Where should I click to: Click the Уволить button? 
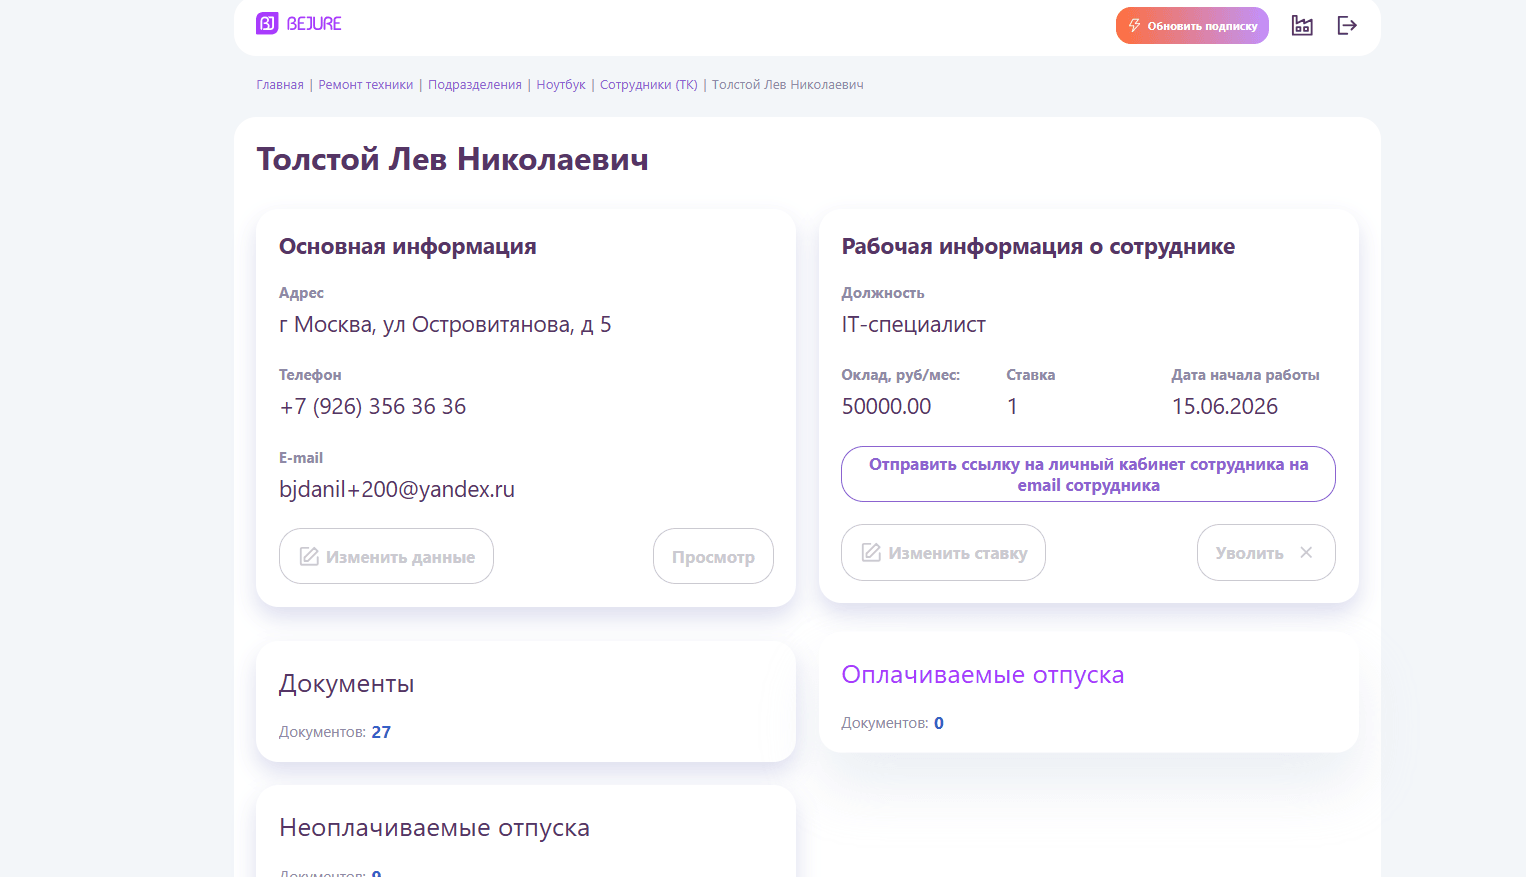point(1266,552)
